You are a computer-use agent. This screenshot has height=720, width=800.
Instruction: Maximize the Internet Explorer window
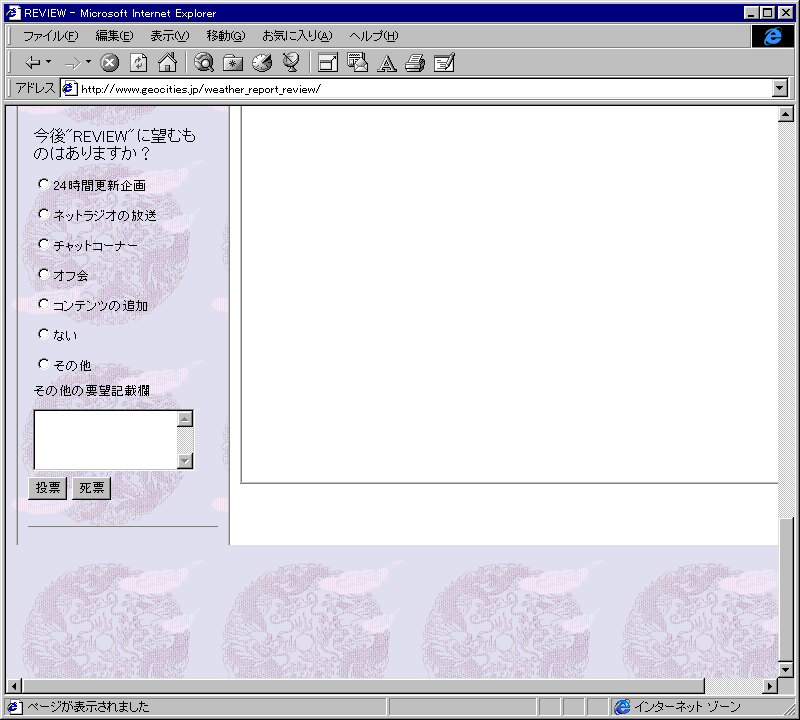pyautogui.click(x=767, y=13)
